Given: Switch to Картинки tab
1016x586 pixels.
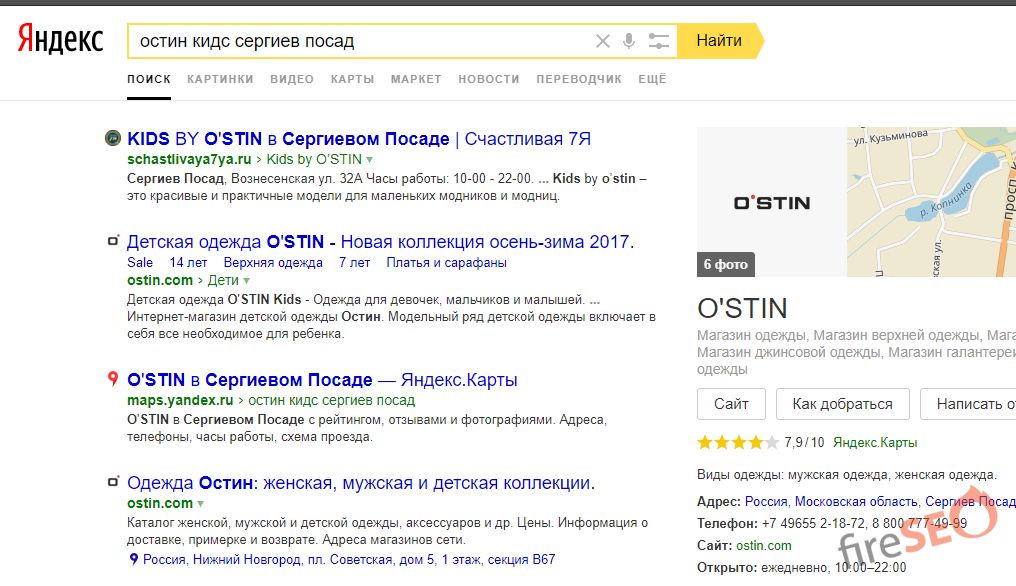Looking at the screenshot, I should point(220,79).
